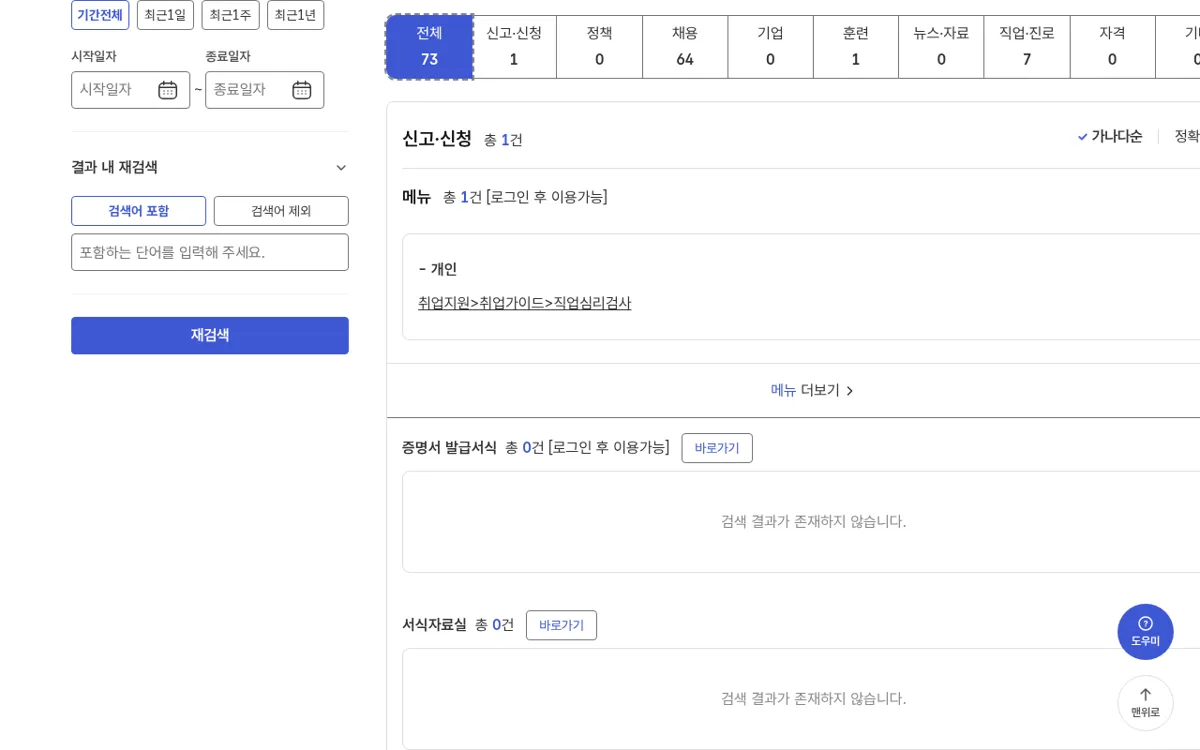Viewport: 1200px width, 750px height.
Task: Collapse the 결과 내 재검색 section chevron
Action: [x=341, y=168]
